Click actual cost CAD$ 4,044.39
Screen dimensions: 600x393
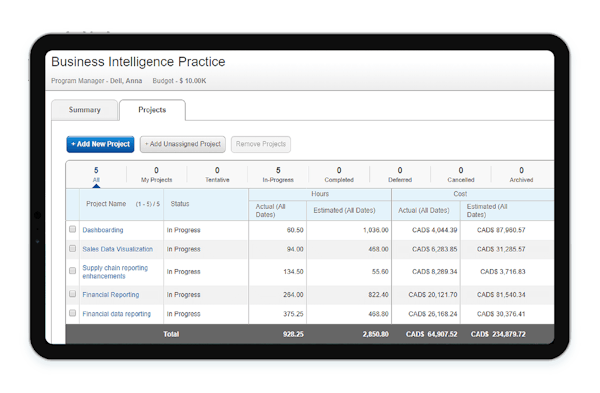(435, 230)
